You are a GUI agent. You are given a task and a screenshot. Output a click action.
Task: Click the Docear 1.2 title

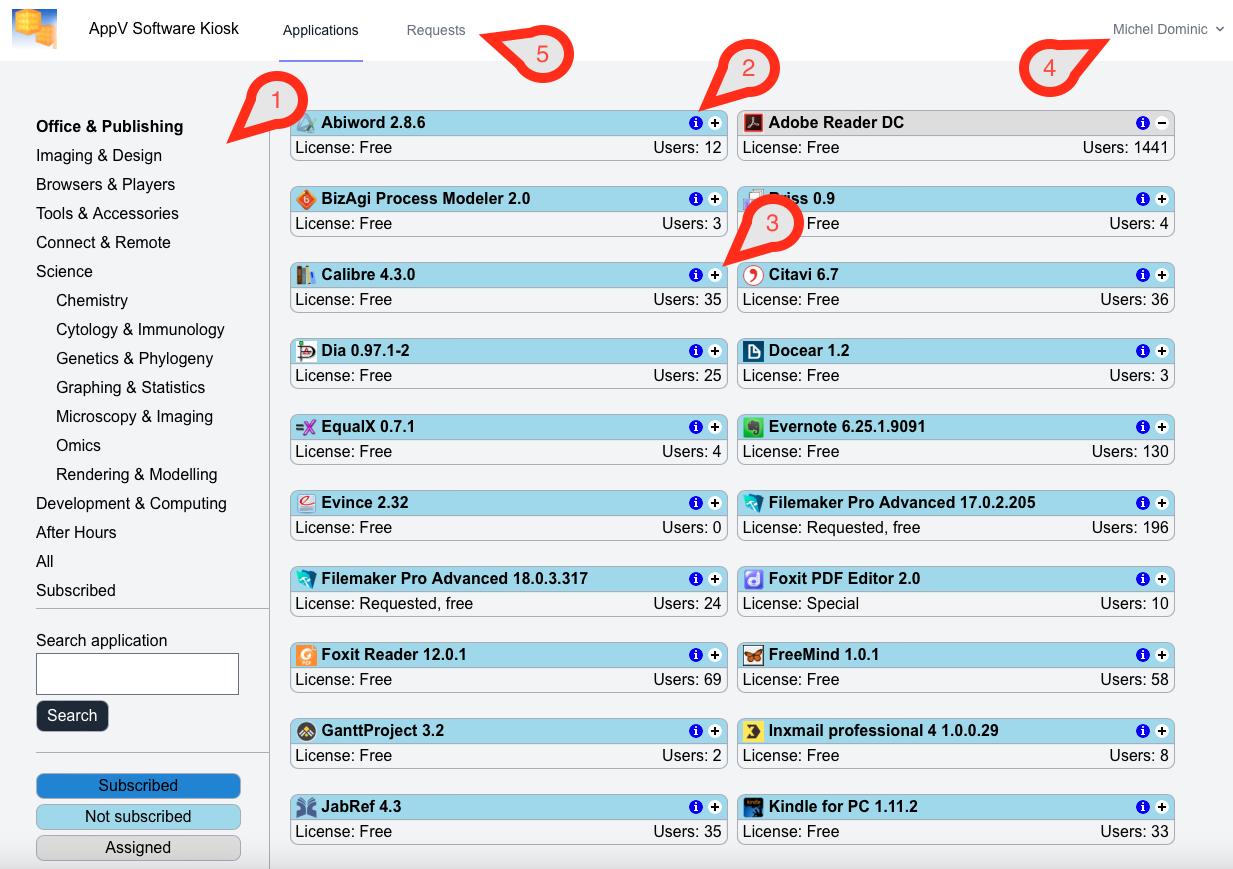point(809,351)
